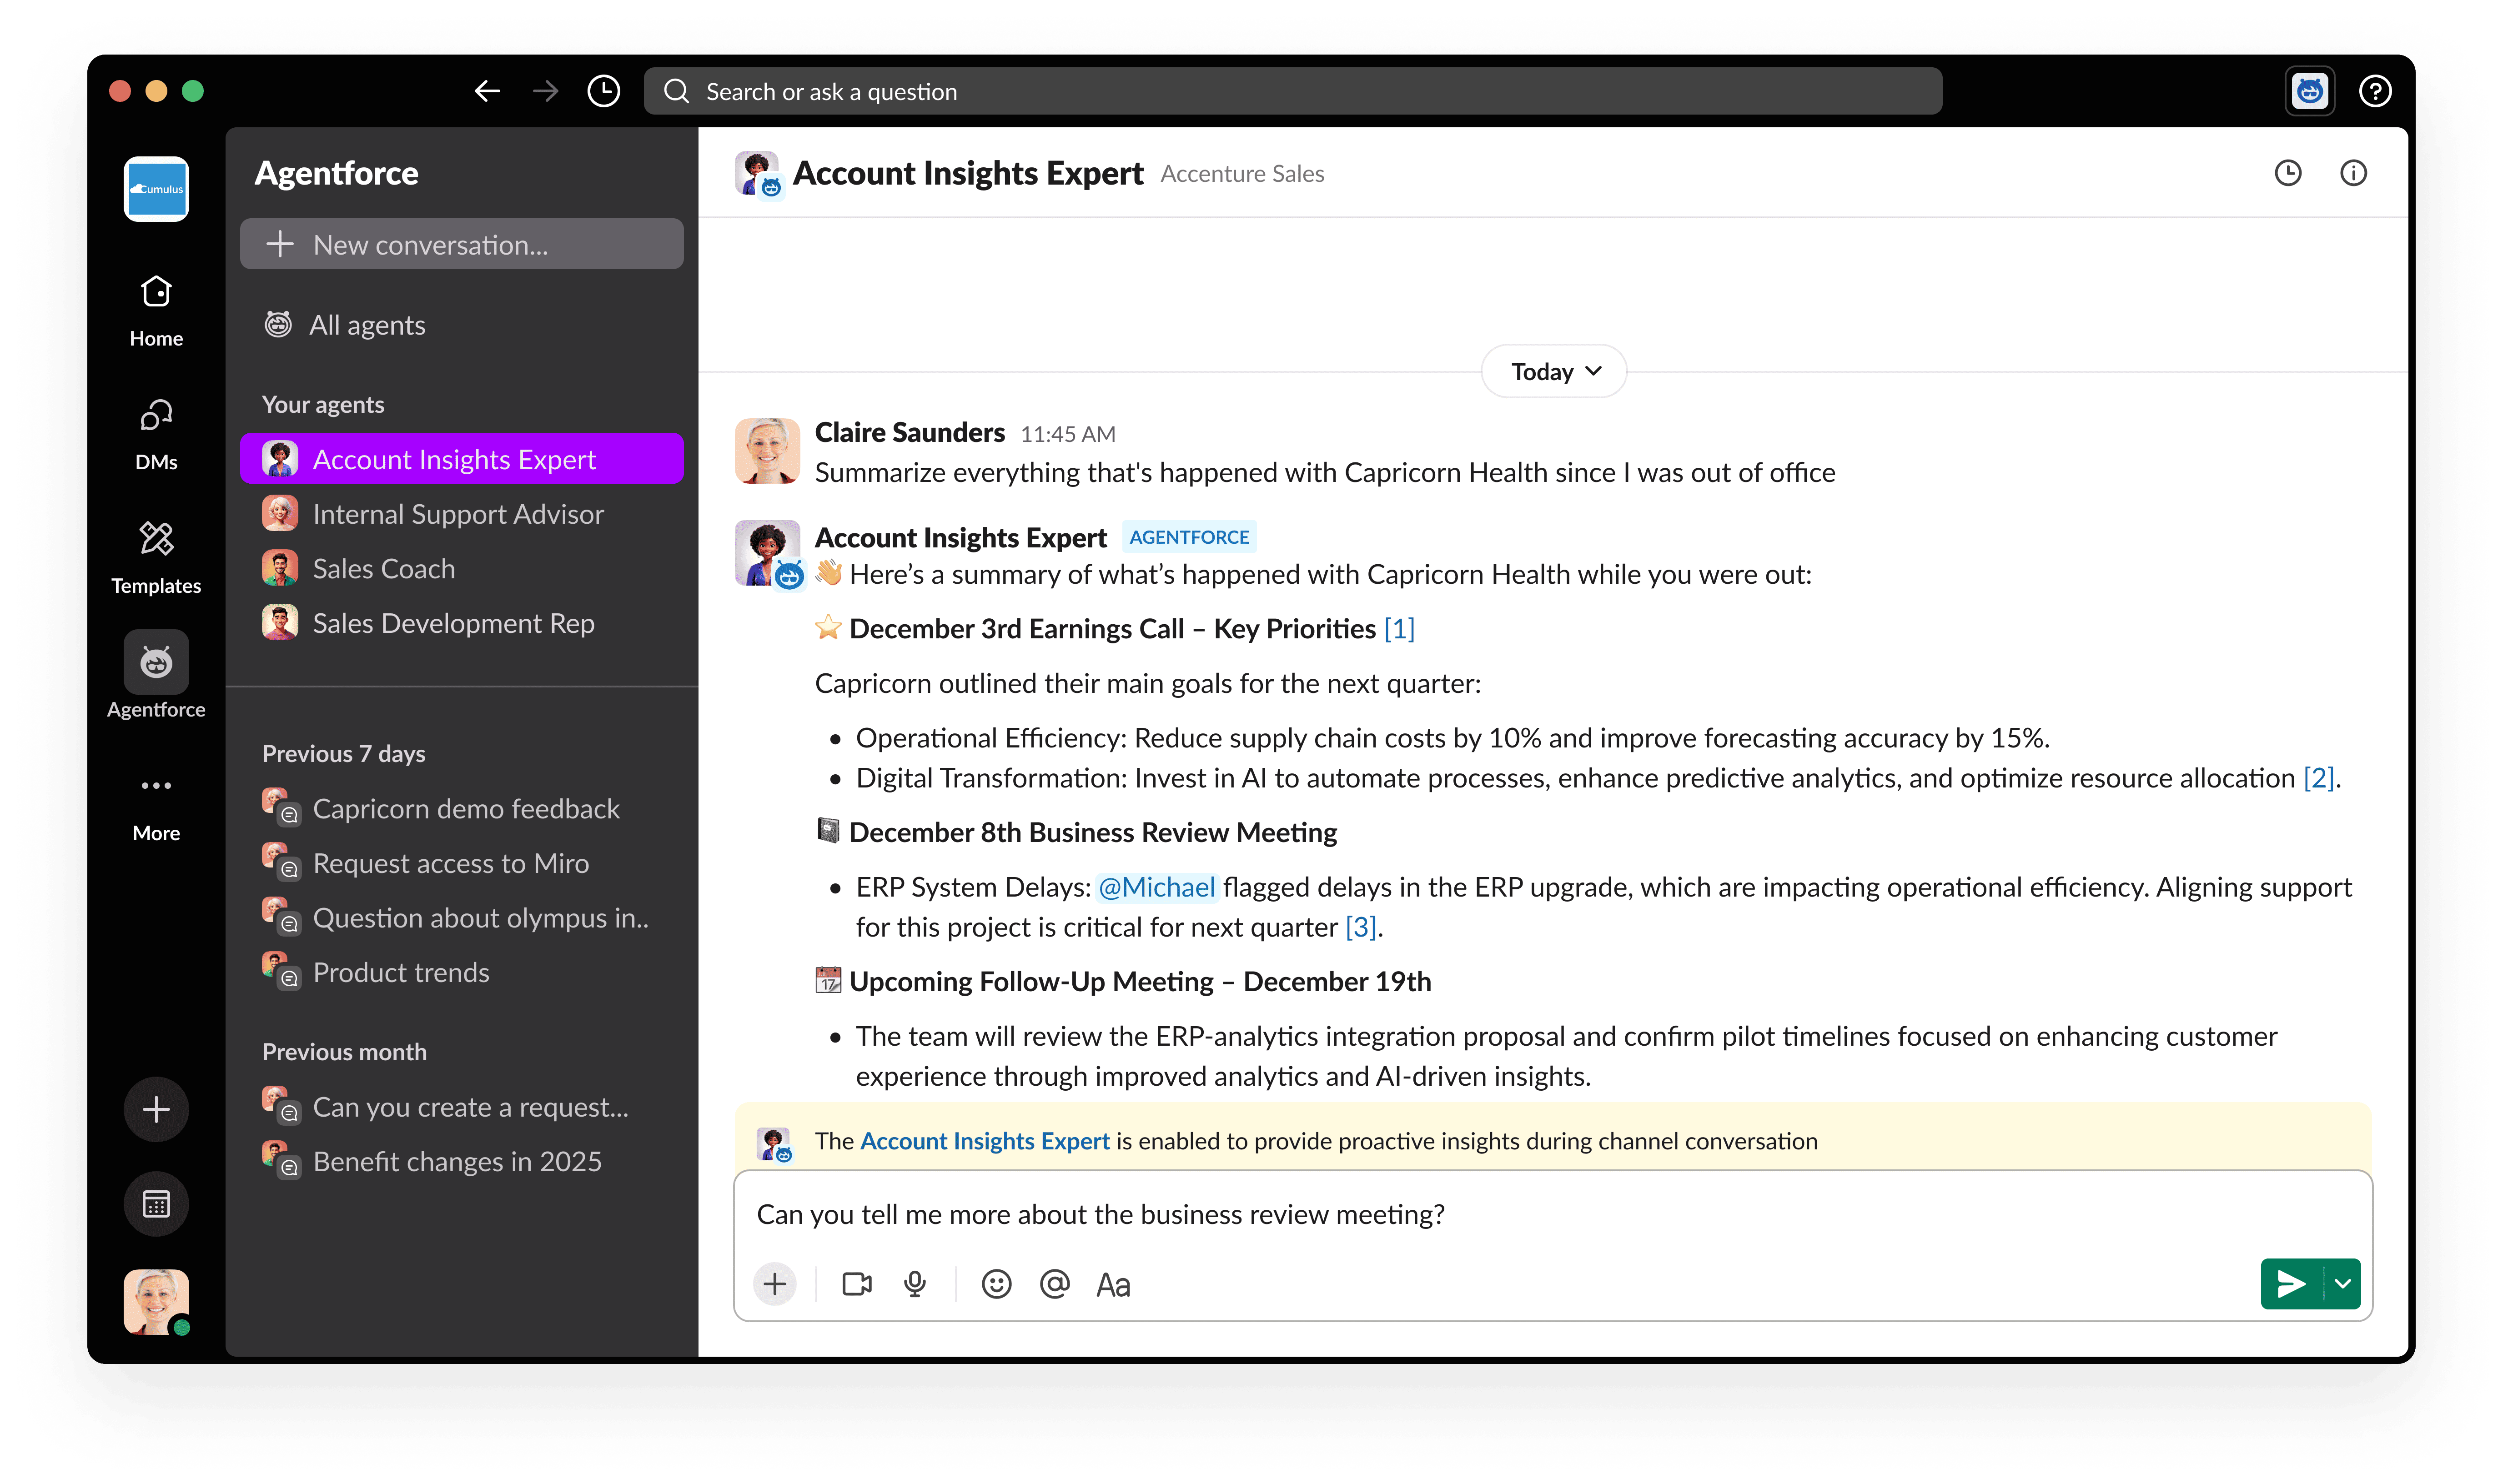Start a New conversation
The height and width of the screenshot is (1484, 2503).
click(x=461, y=245)
